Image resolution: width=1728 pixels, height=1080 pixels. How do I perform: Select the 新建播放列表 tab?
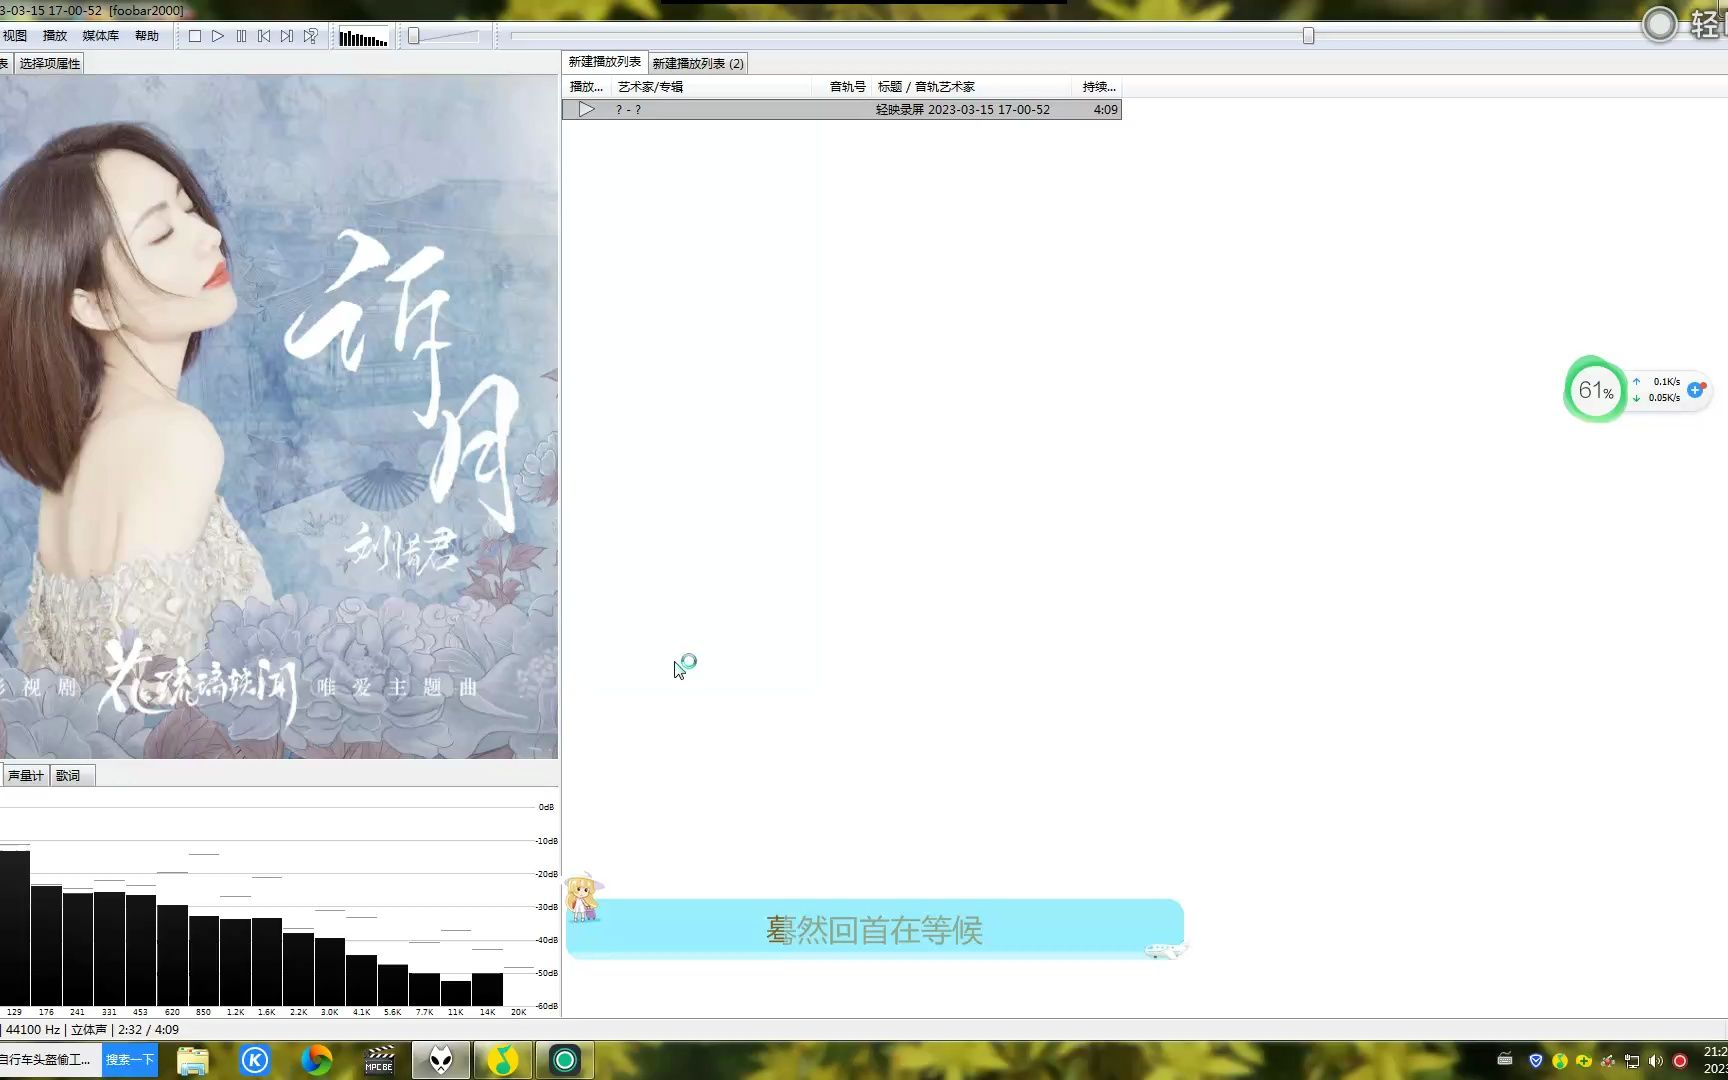(x=605, y=62)
